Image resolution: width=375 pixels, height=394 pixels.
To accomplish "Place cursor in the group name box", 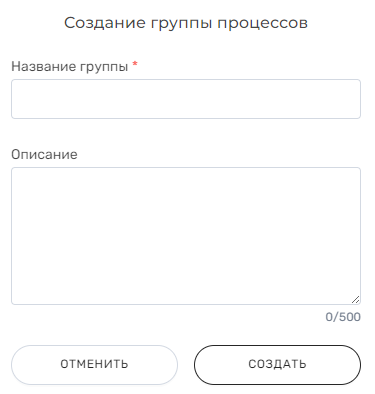I will point(186,99).
